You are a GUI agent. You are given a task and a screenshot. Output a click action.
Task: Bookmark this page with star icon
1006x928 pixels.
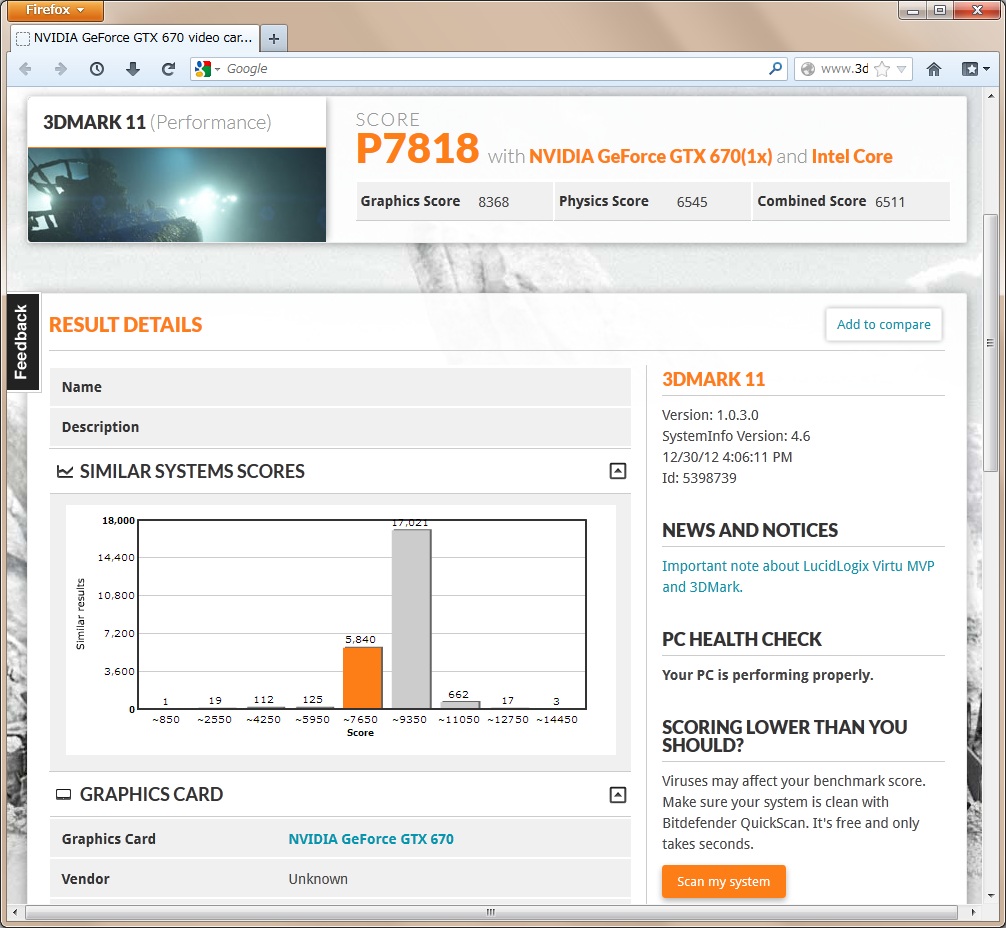[x=882, y=69]
